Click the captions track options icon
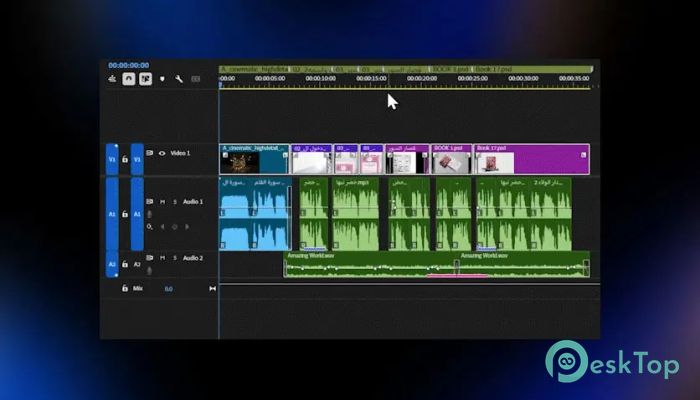The width and height of the screenshot is (700, 400). pos(196,79)
